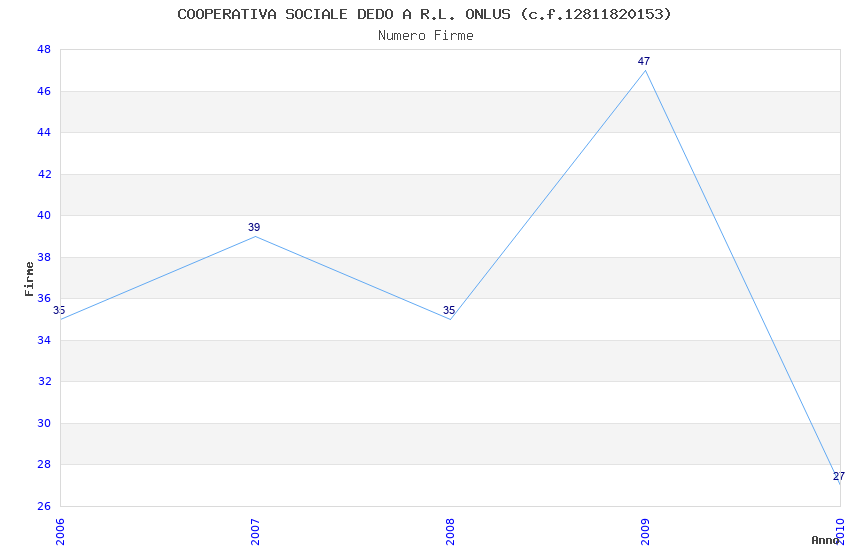Click the 48 y-axis tick label
The image size is (850, 550).
point(44,49)
